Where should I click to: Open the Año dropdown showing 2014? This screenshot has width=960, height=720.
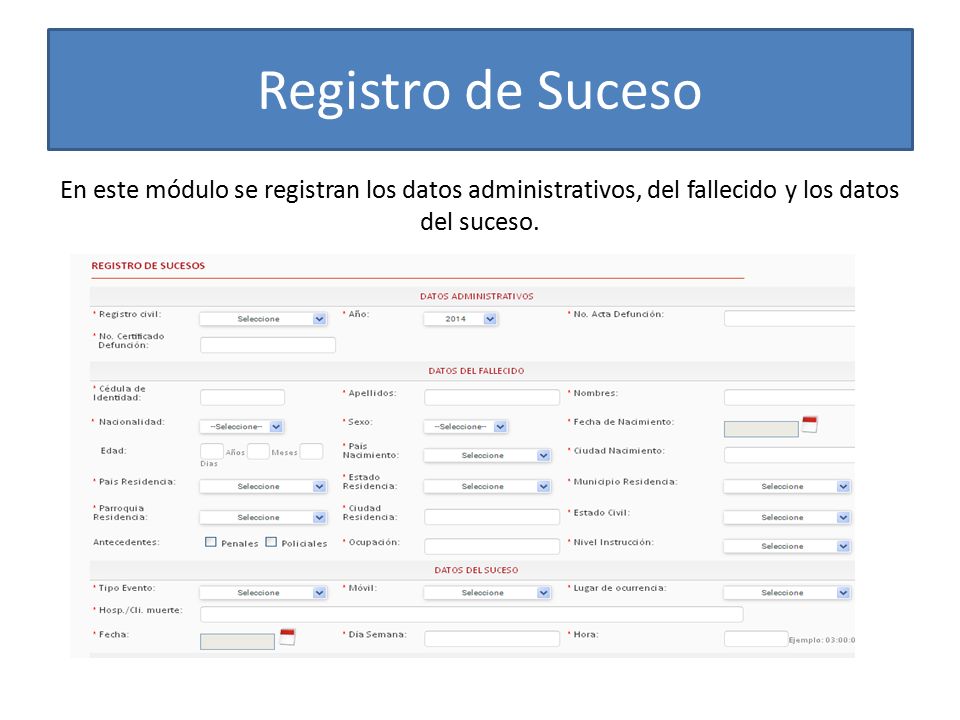[x=460, y=319]
